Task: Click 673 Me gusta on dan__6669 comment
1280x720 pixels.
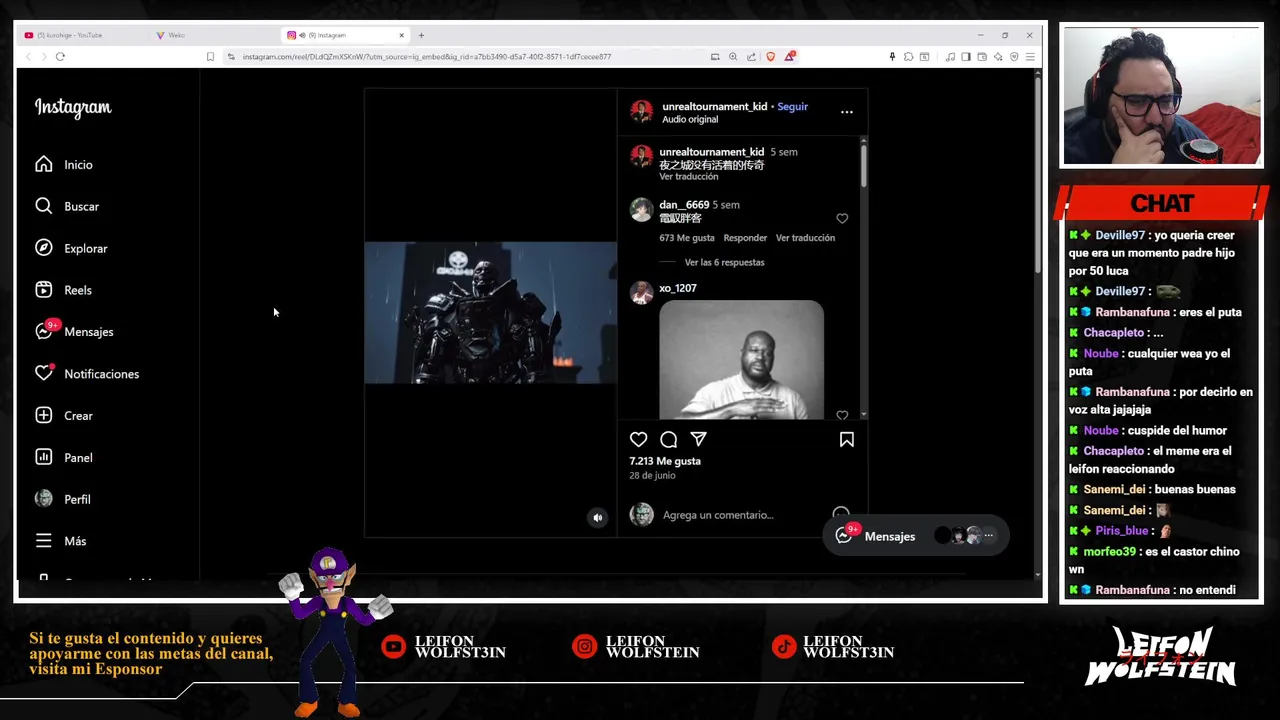Action: [687, 238]
